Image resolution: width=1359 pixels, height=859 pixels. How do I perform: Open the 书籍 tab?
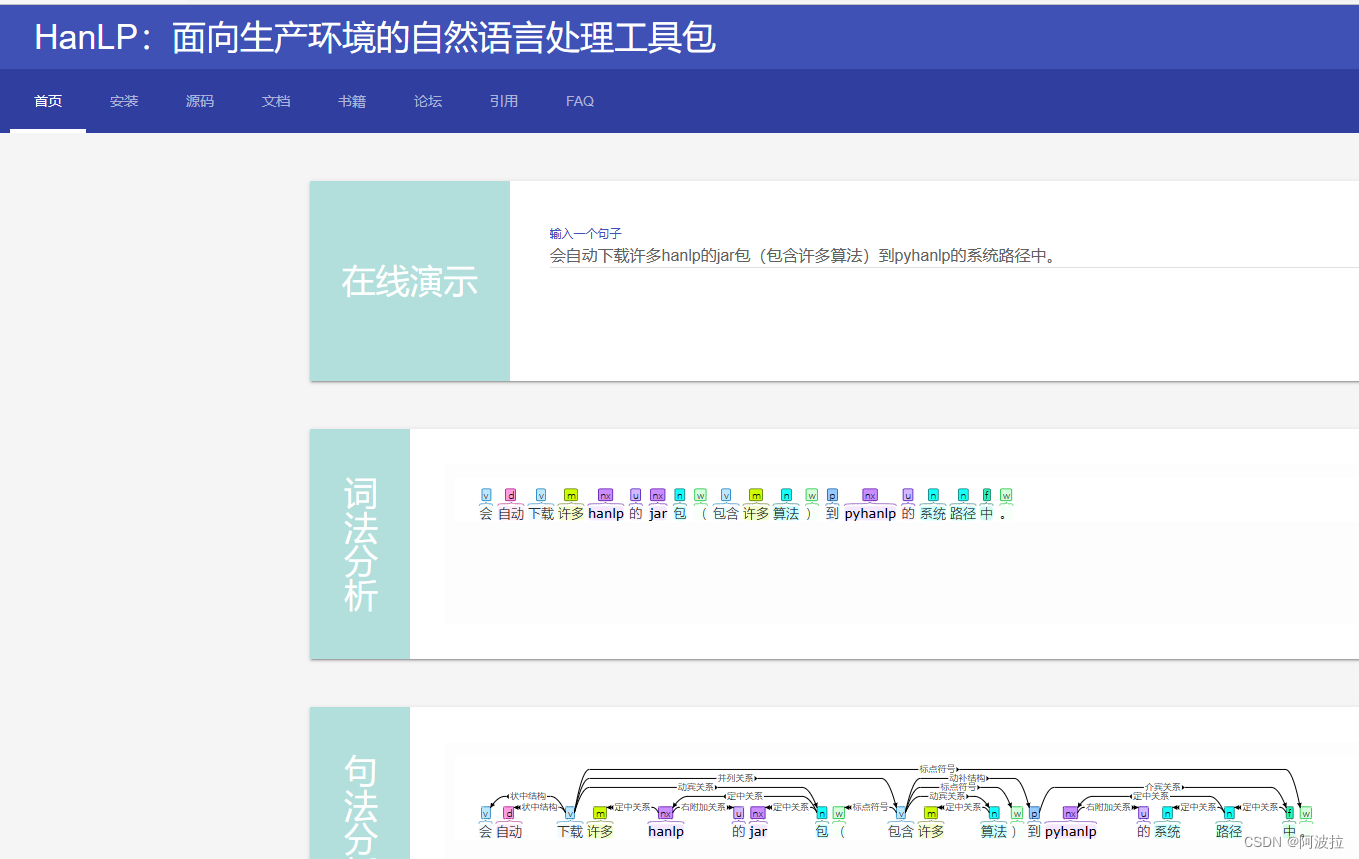[x=352, y=101]
